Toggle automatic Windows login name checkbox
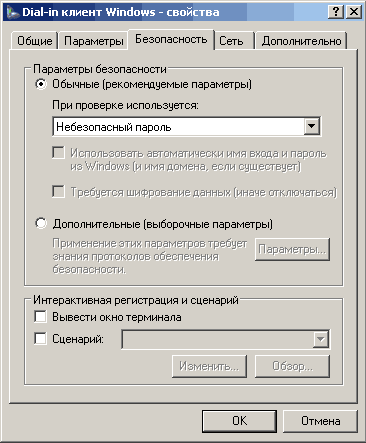 [x=58, y=153]
